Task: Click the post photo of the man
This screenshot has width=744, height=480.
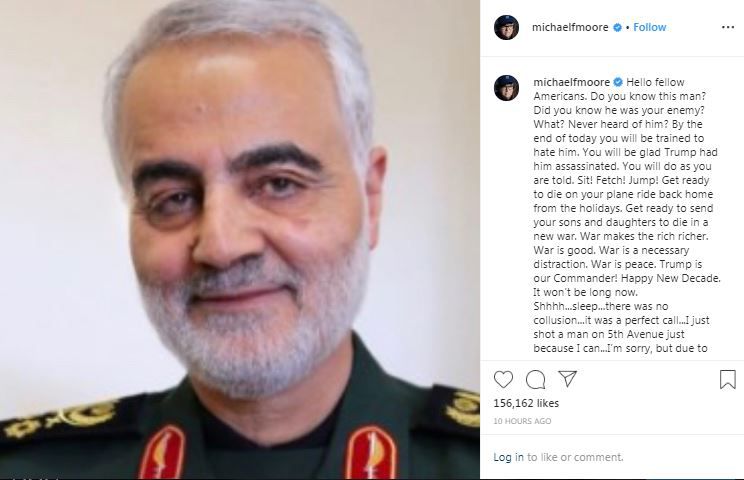Action: 240,240
